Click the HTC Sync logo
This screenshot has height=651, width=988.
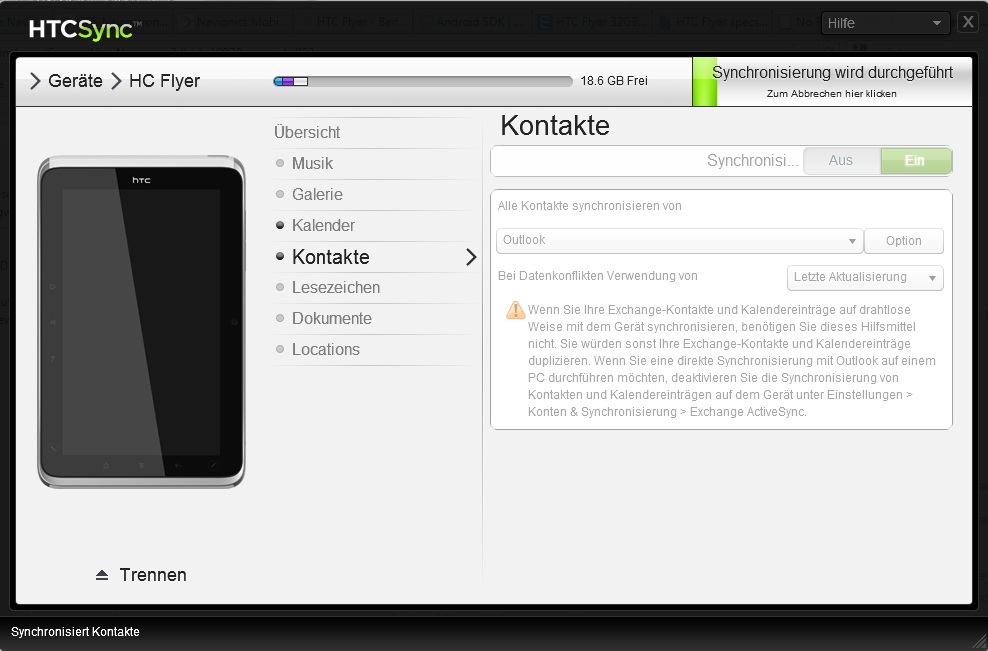[x=81, y=29]
